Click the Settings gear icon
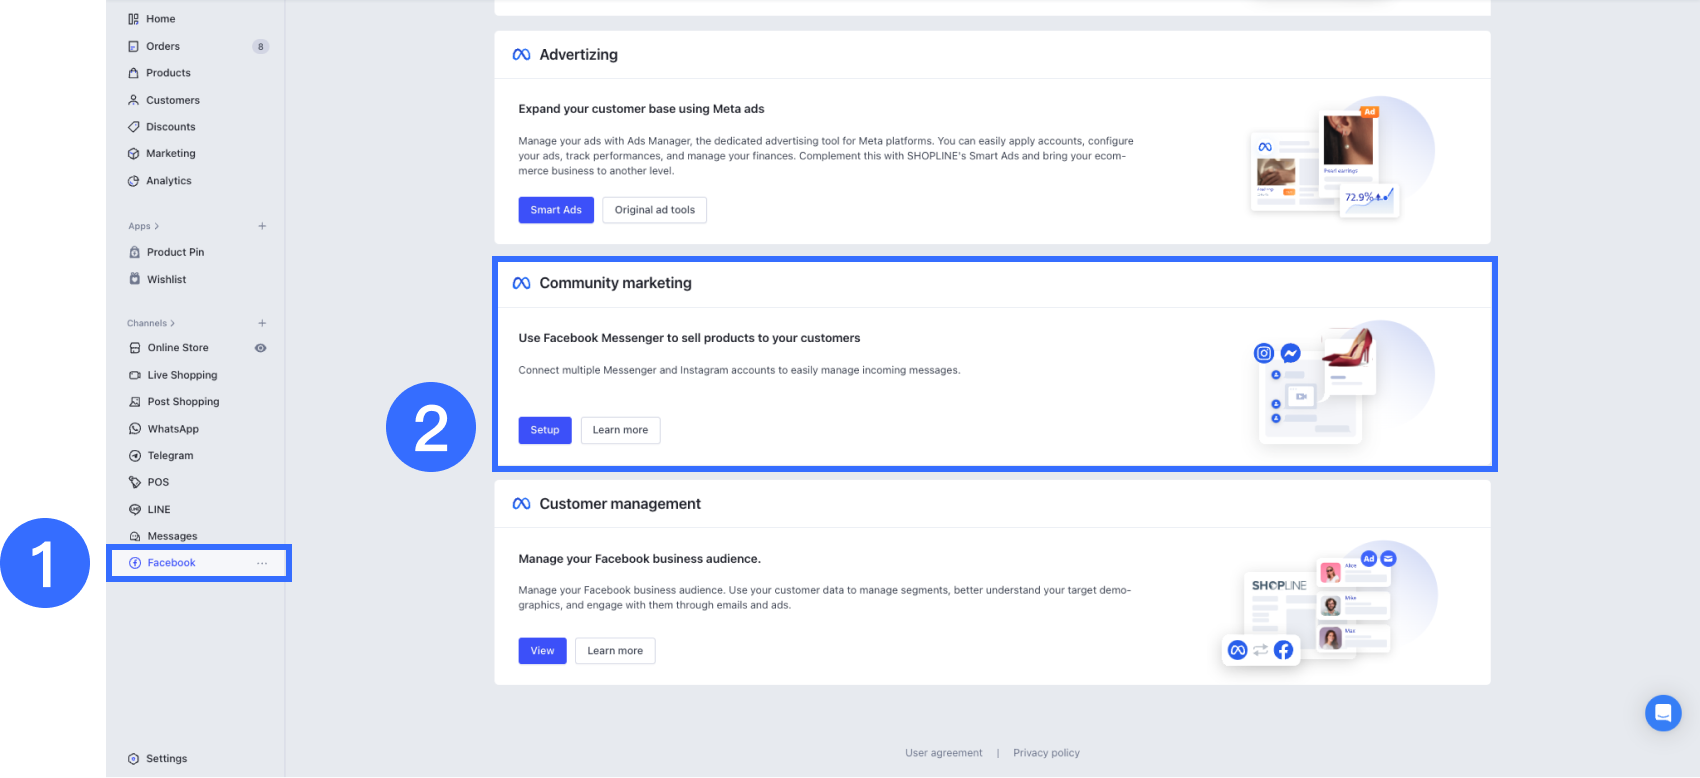This screenshot has height=778, width=1700. 133,759
